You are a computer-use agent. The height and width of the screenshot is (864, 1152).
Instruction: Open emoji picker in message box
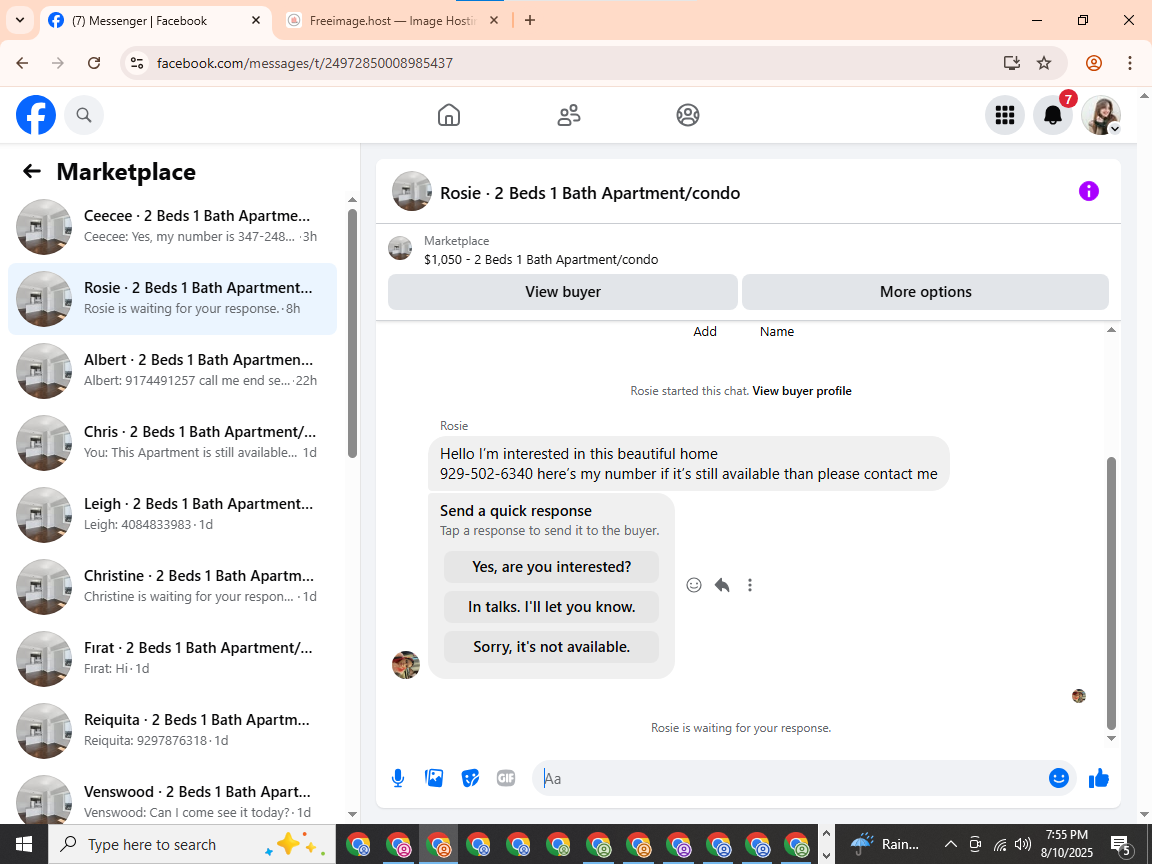[1058, 778]
